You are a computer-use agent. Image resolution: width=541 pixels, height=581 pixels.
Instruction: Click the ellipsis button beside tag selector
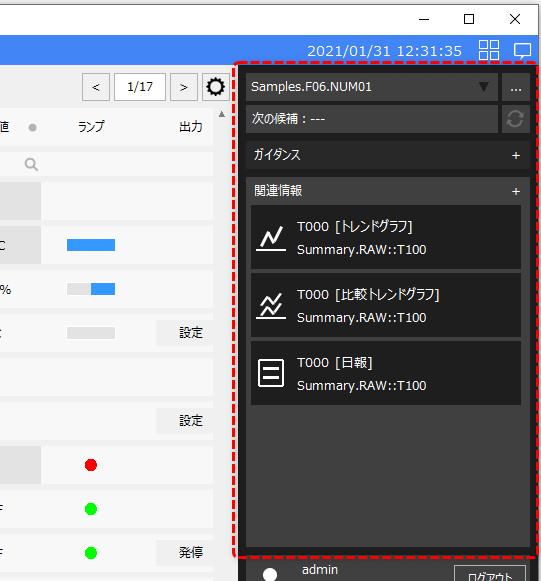516,87
